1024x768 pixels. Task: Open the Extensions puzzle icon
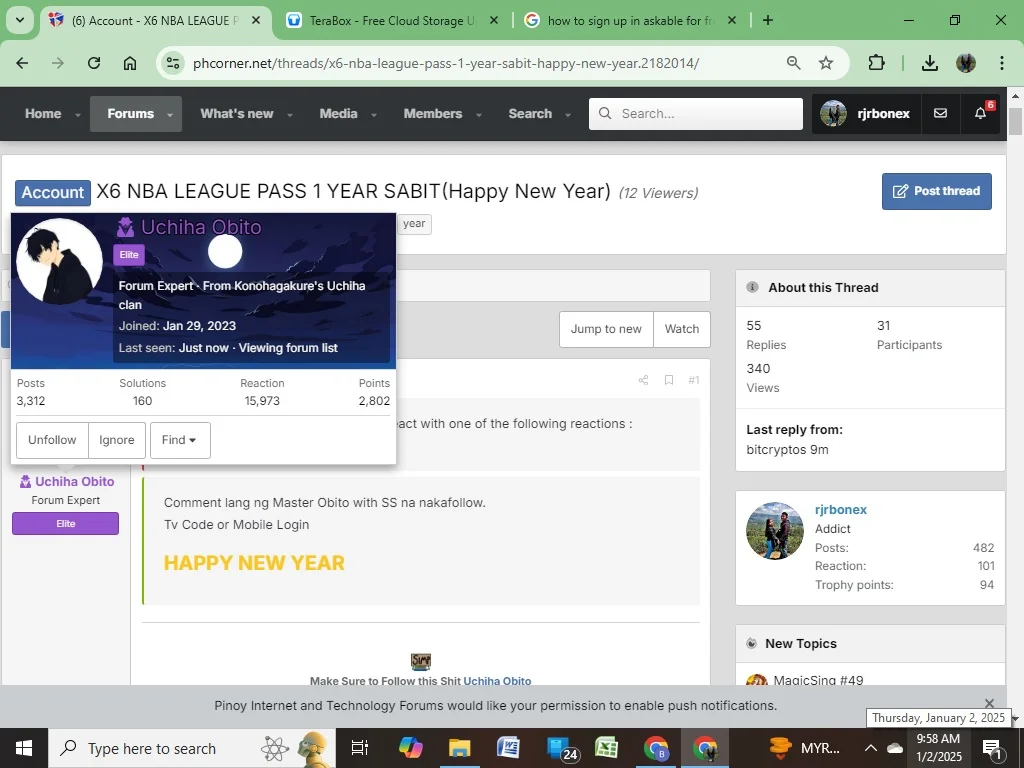[876, 63]
